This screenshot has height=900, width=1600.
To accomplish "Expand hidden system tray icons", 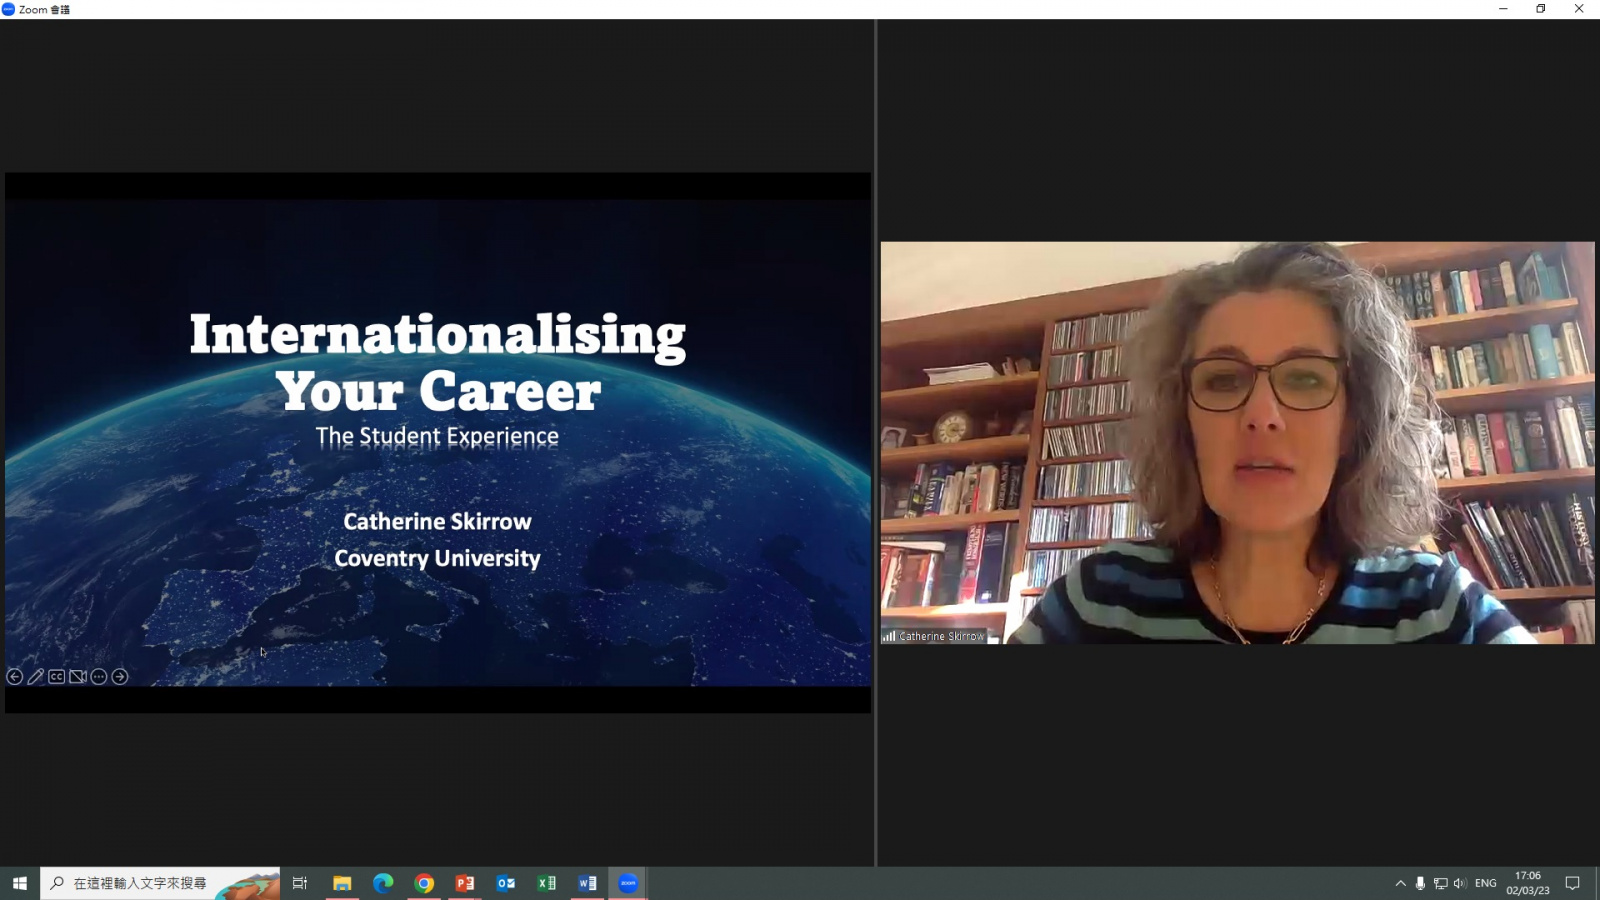I will [x=1400, y=883].
